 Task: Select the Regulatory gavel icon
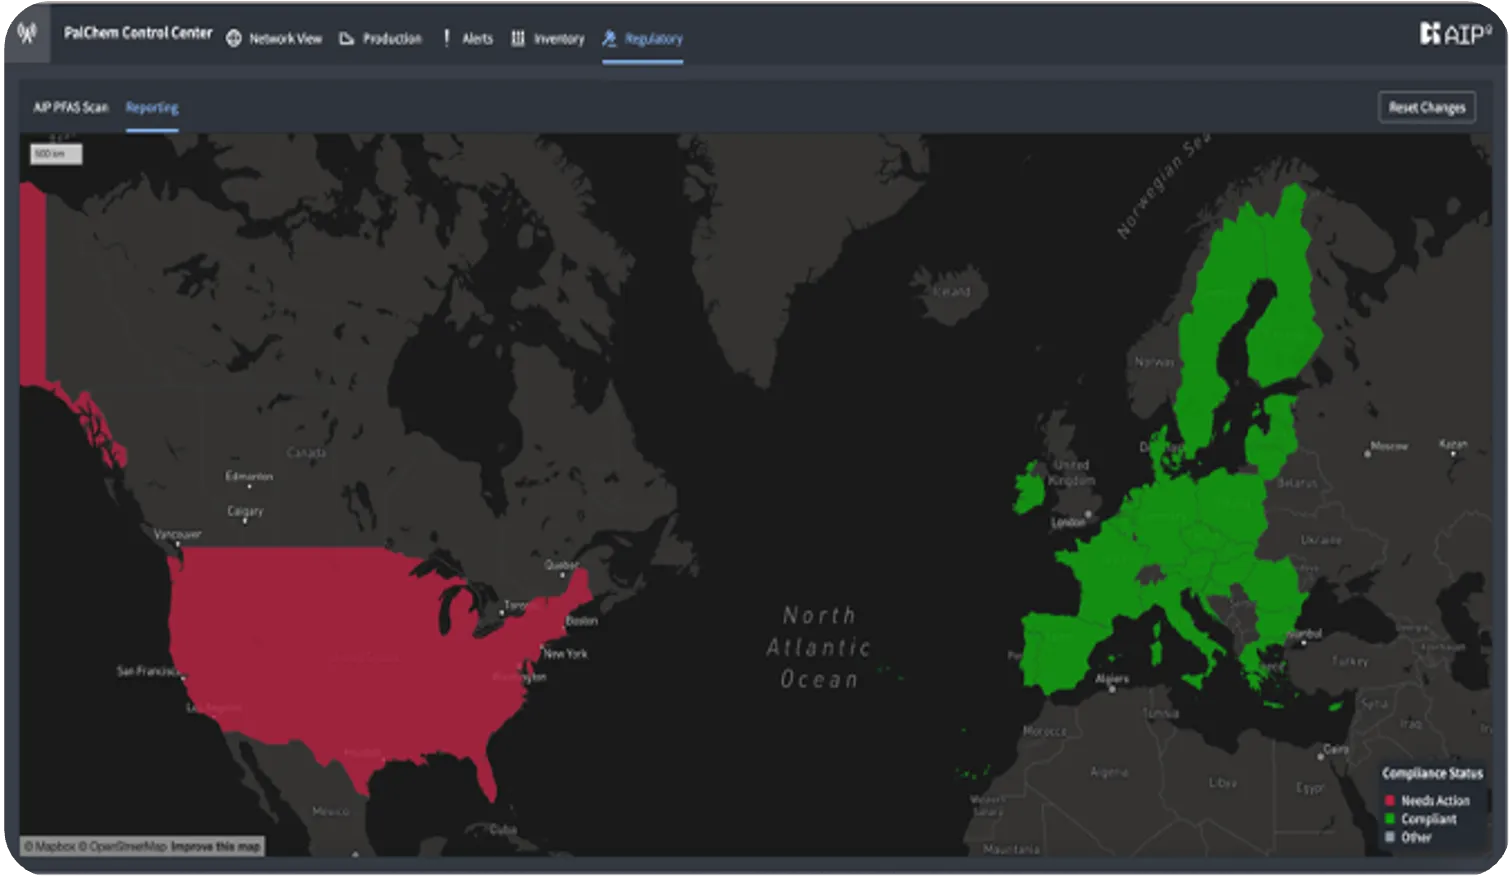pyautogui.click(x=609, y=39)
